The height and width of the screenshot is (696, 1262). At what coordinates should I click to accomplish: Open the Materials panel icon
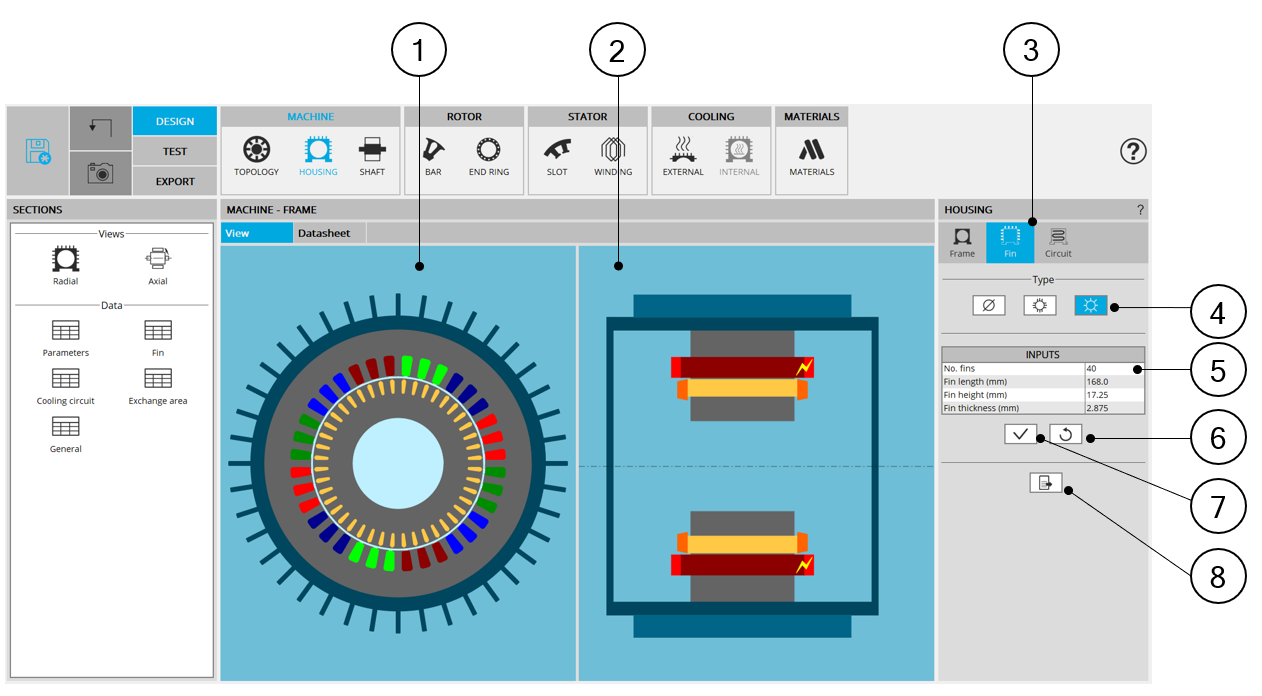pyautogui.click(x=811, y=151)
